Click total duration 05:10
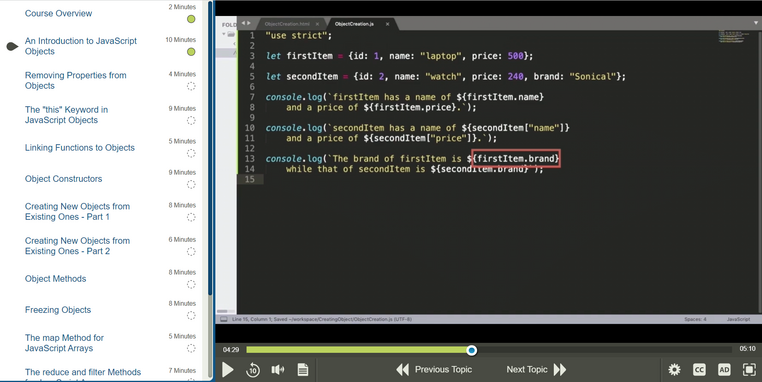Viewport: 762px width, 382px height. click(747, 349)
